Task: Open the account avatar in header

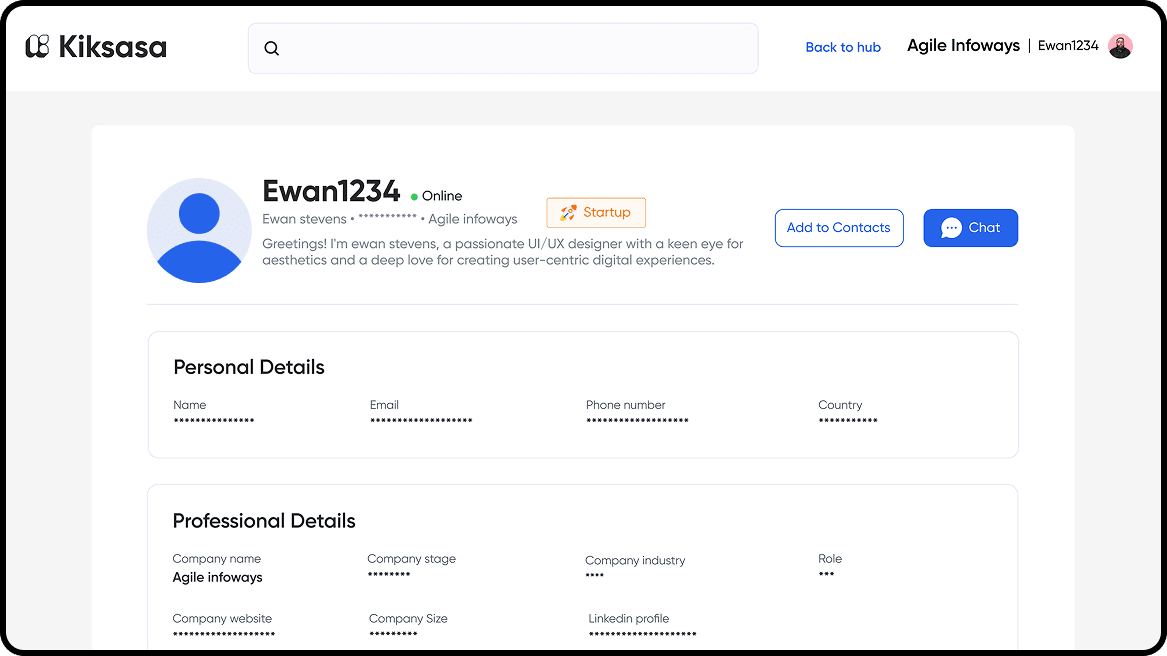Action: point(1120,46)
